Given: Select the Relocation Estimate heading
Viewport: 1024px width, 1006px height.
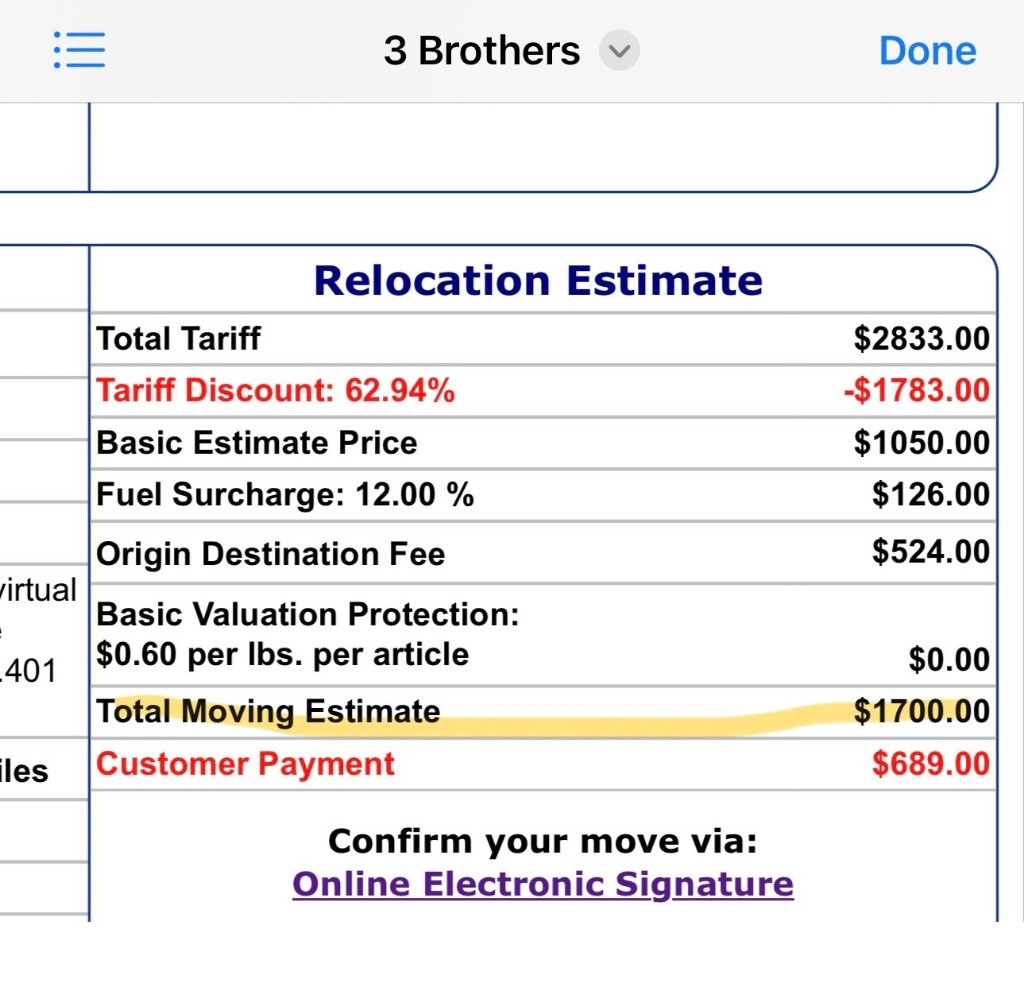Looking at the screenshot, I should (x=538, y=281).
